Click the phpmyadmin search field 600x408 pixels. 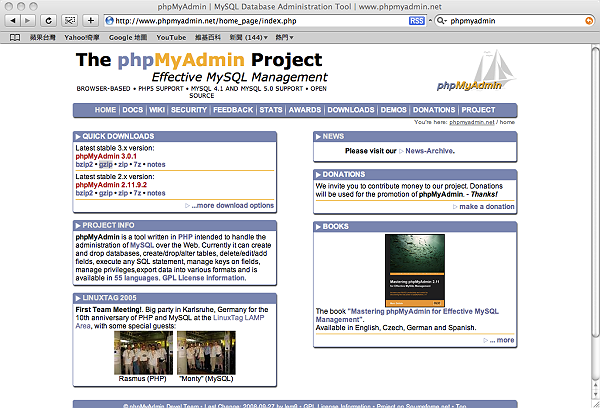click(x=515, y=21)
